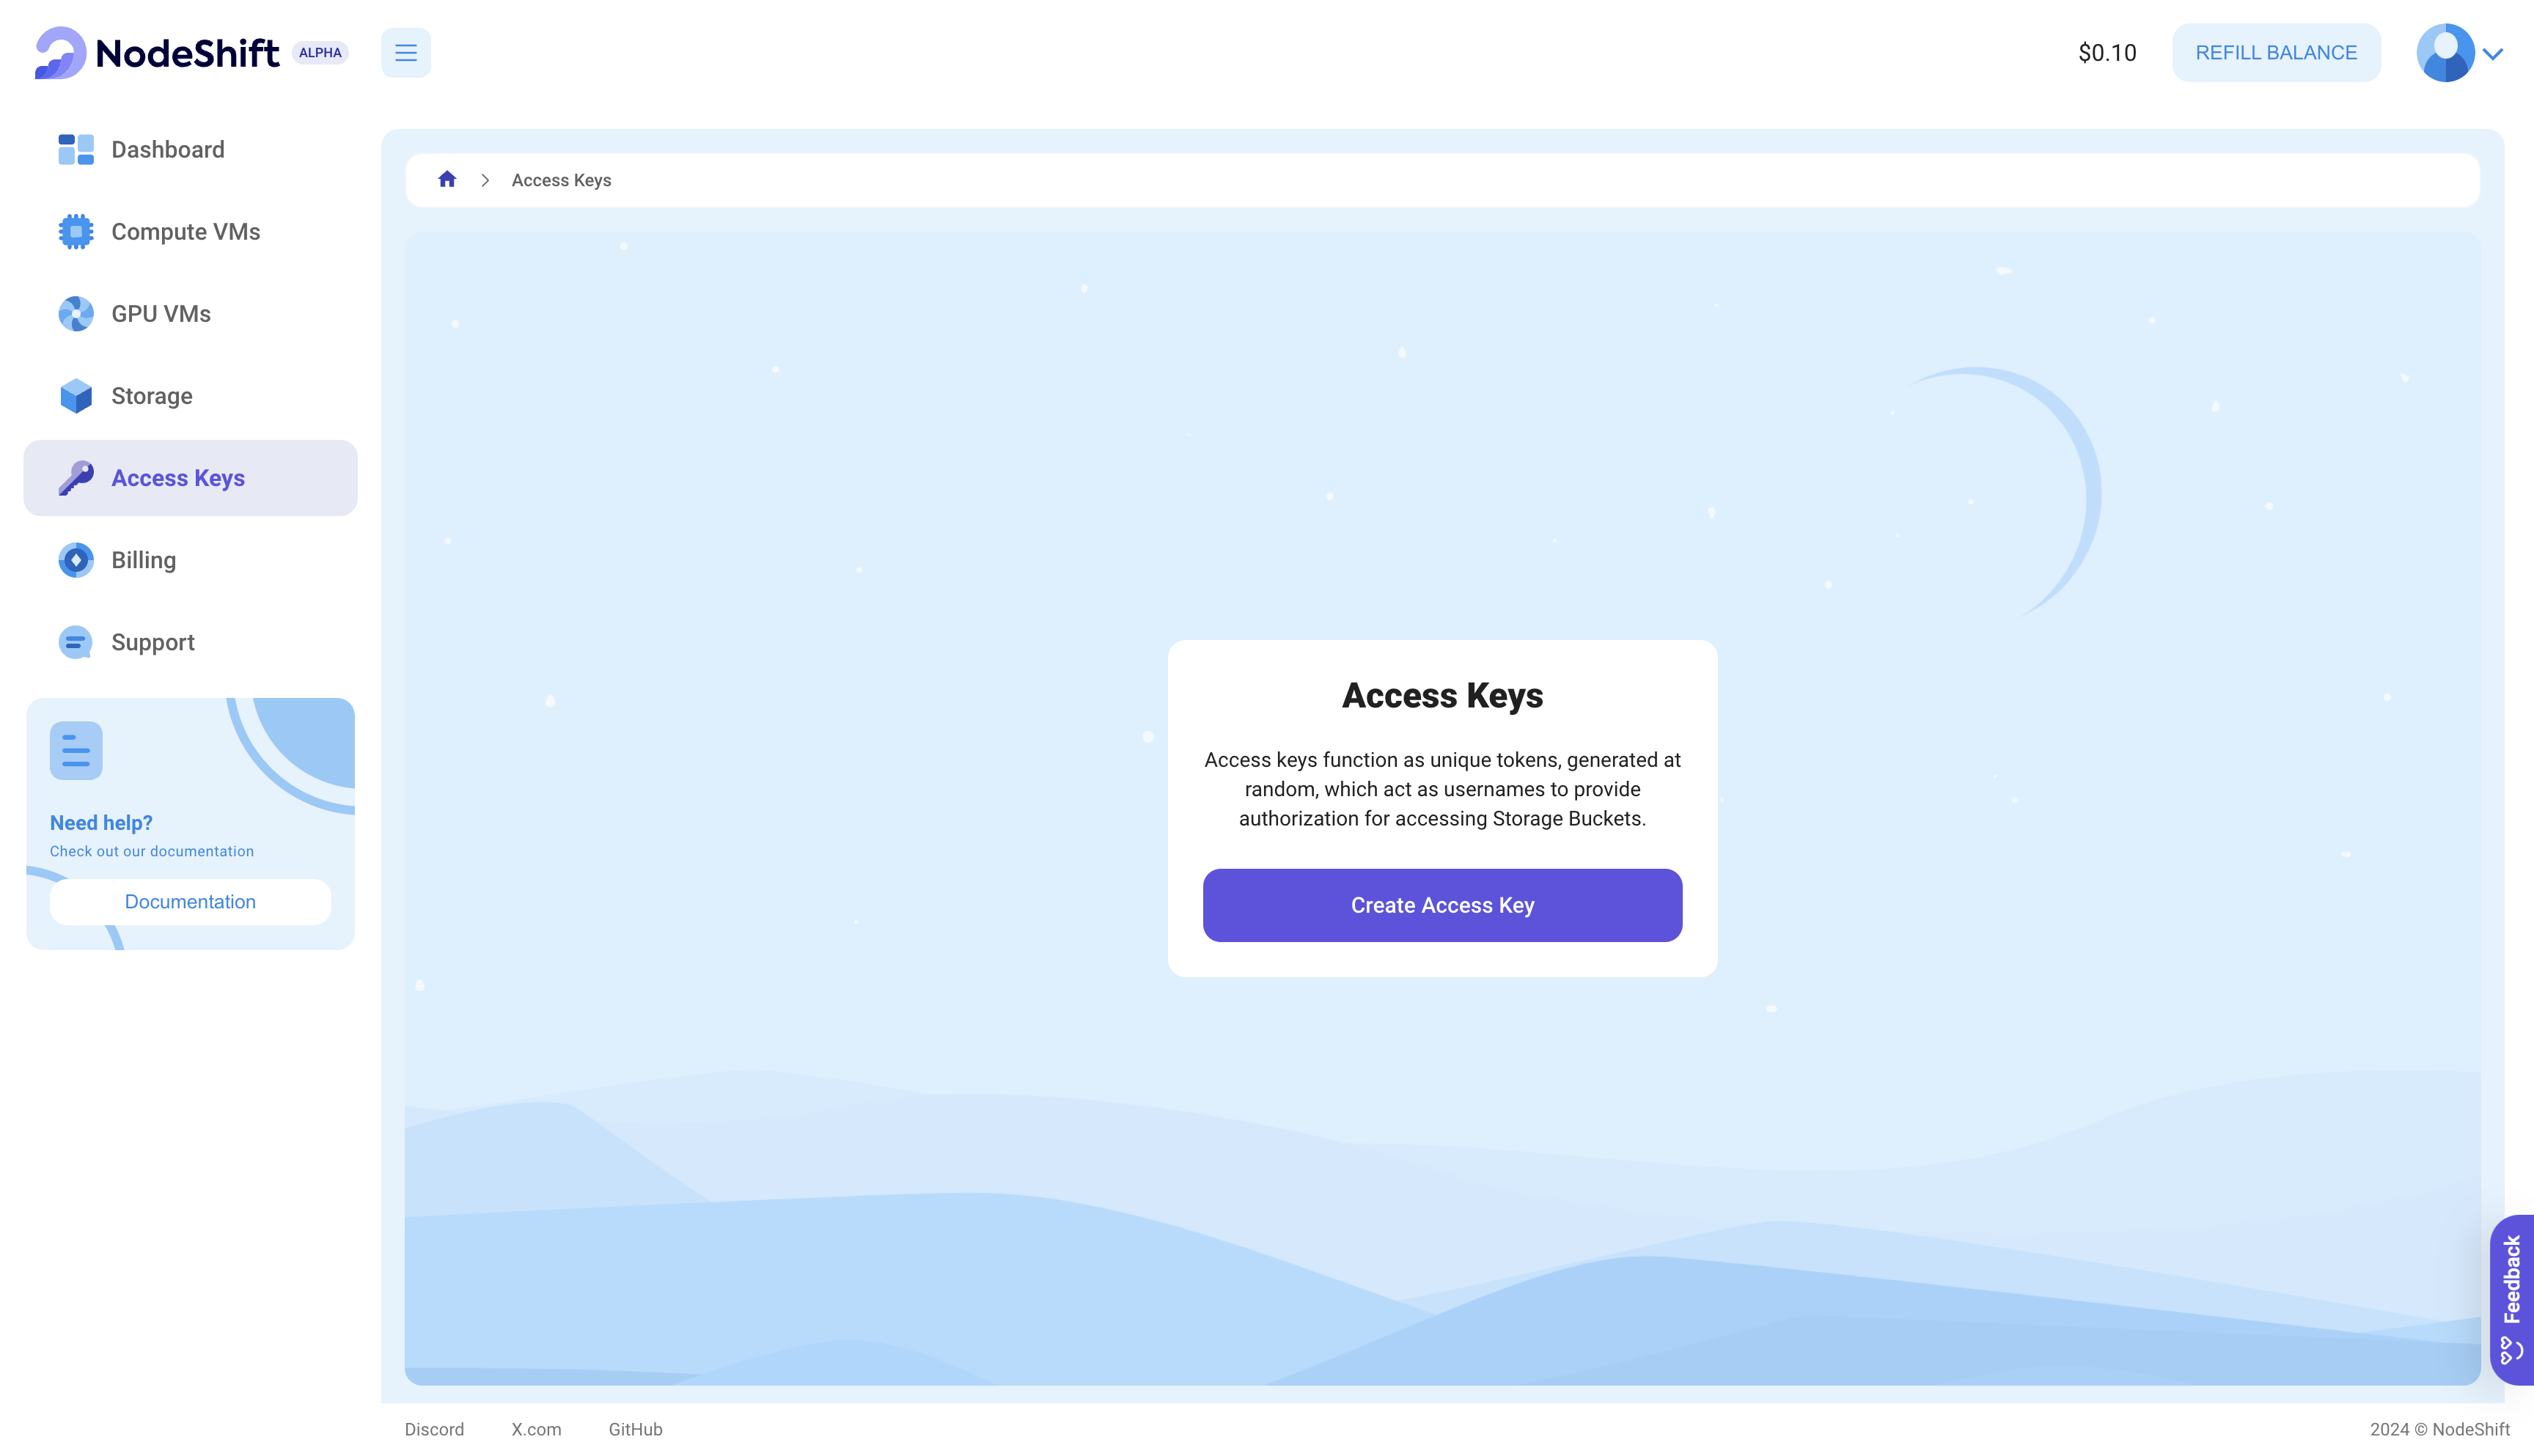Select the Billing diamond icon

coord(75,559)
